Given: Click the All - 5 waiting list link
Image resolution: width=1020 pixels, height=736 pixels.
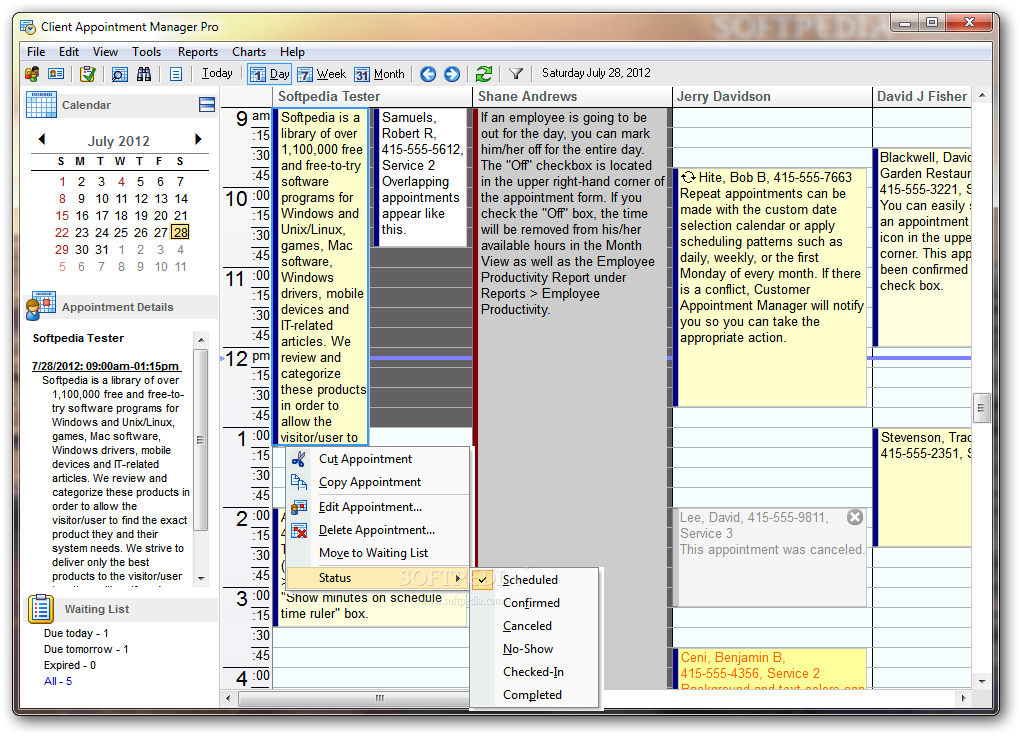Looking at the screenshot, I should pos(58,681).
